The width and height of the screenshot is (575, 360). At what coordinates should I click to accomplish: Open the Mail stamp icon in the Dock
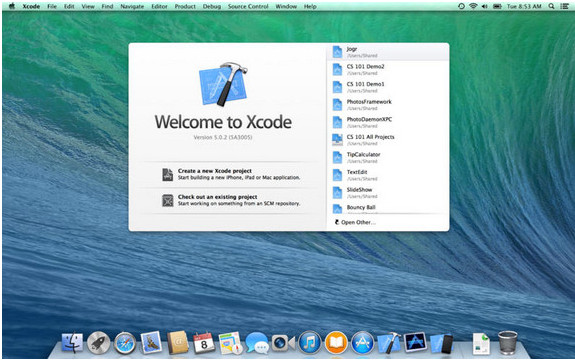[151, 342]
